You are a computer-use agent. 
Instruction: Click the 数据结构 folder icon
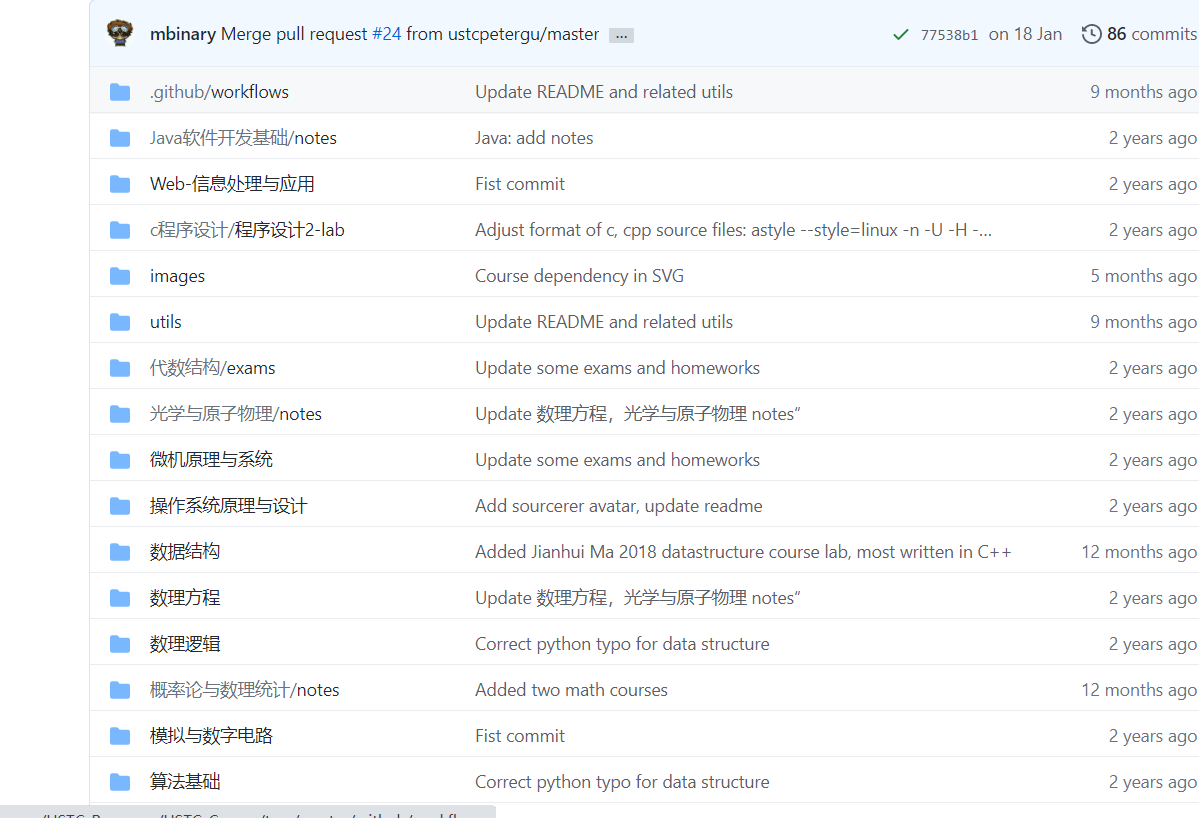119,551
